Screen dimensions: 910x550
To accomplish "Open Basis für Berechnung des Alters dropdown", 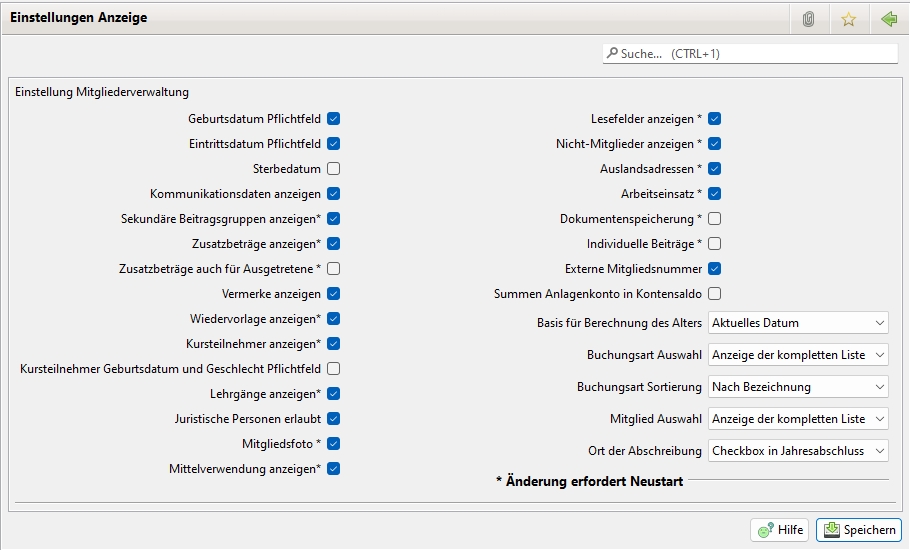I will (798, 323).
